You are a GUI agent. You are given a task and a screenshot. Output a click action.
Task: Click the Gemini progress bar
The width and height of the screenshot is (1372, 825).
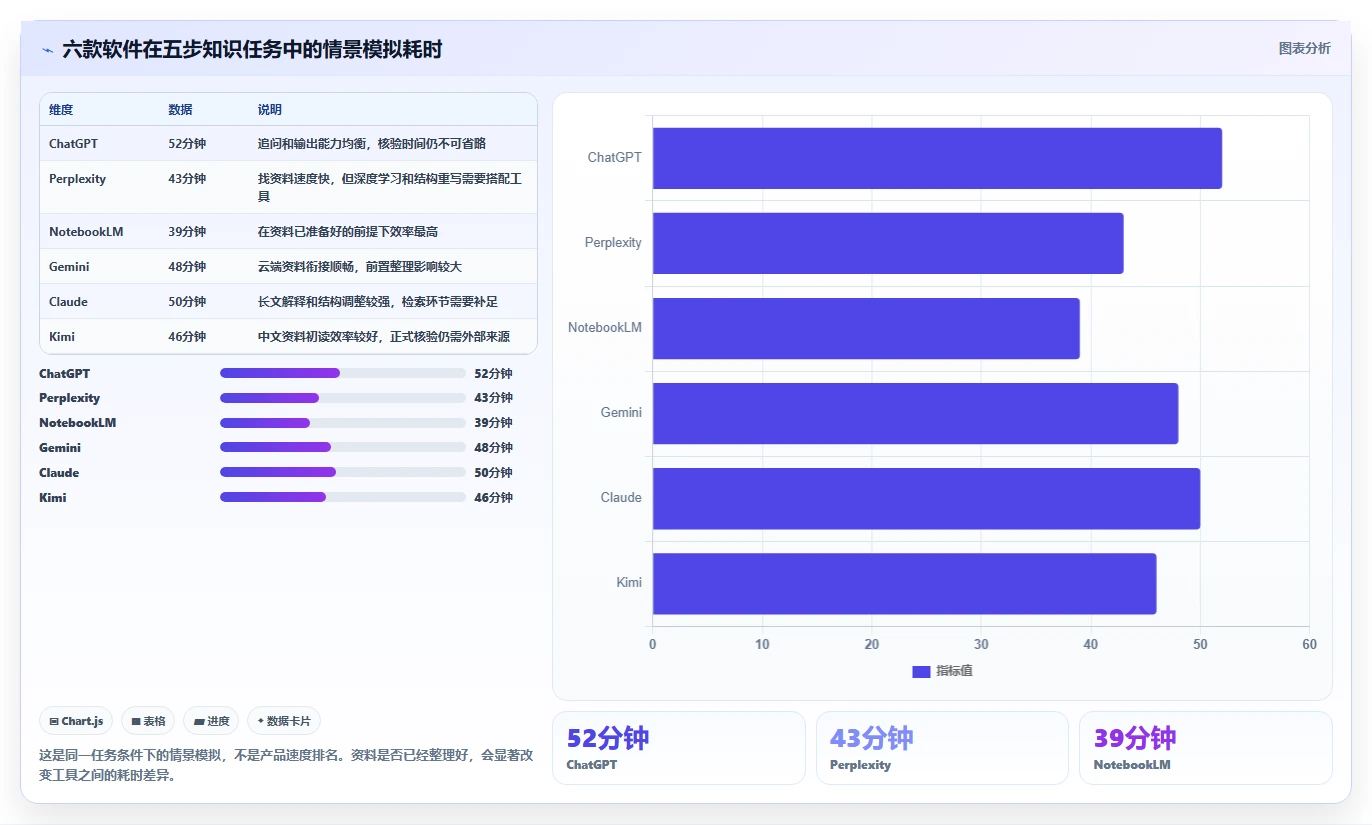click(343, 448)
